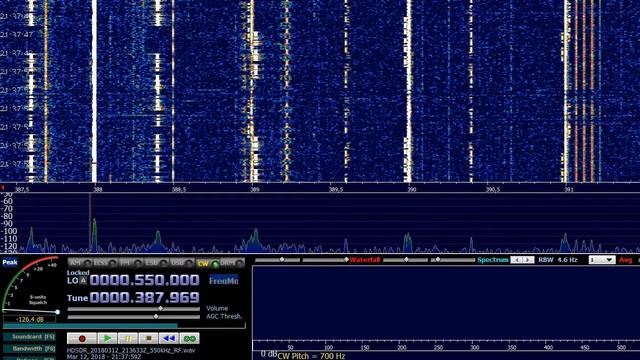Viewport: 640px width, 360px height.
Task: Adjust the AGC Thresh. slider
Action: (x=133, y=316)
